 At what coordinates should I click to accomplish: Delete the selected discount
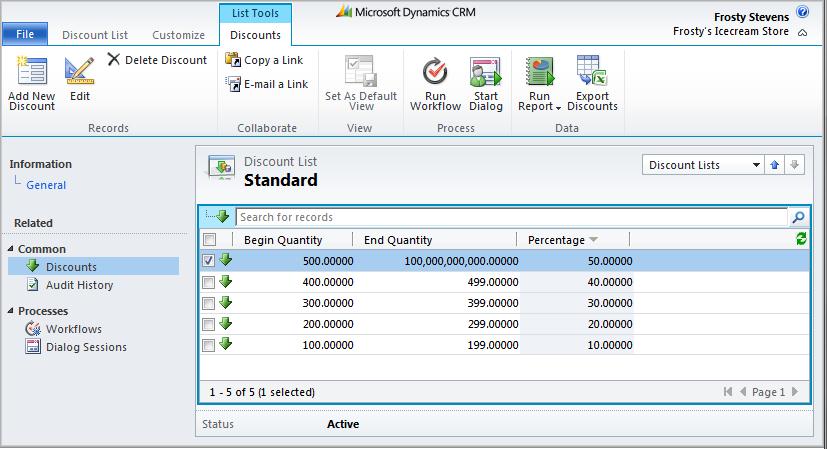[x=157, y=60]
